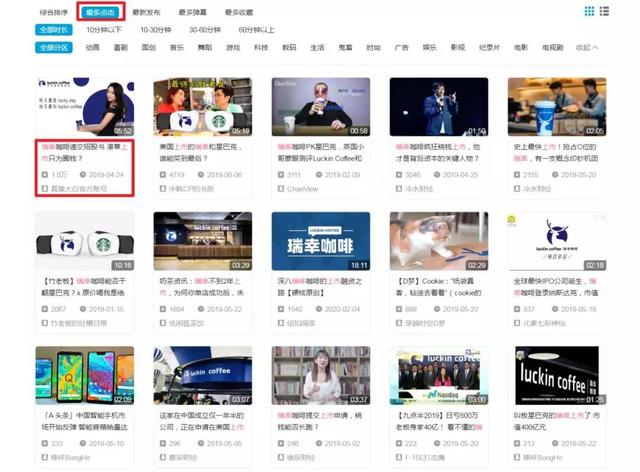
Task: Click the play count icon beside 837
Action: 517,309
